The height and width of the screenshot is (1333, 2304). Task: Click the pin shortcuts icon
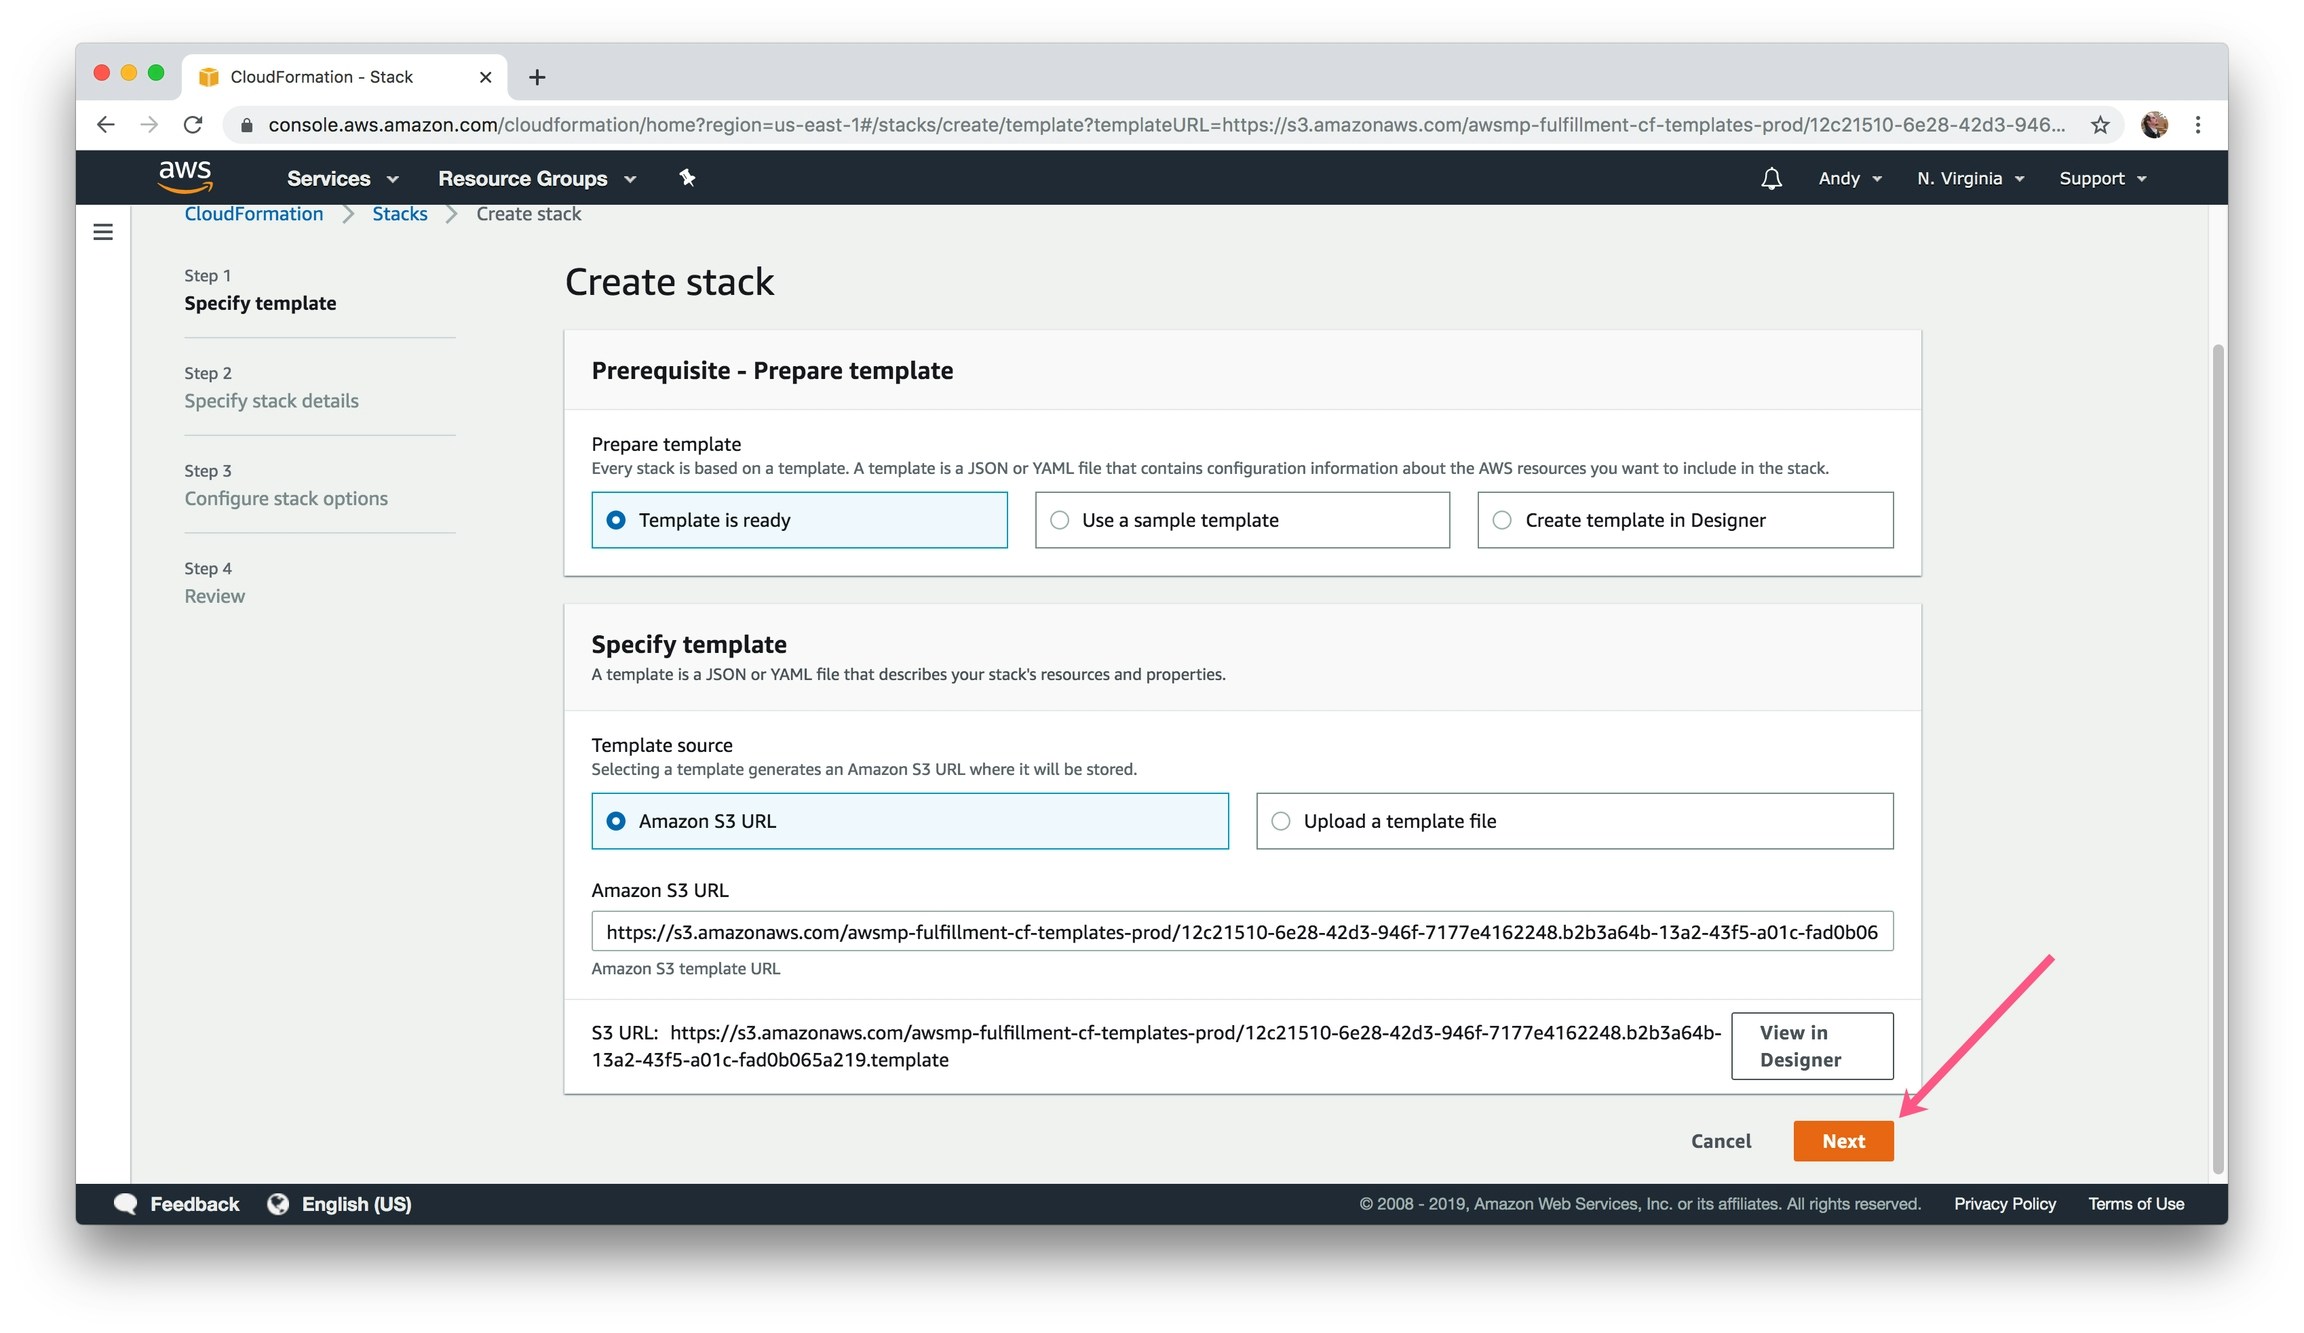pyautogui.click(x=687, y=178)
